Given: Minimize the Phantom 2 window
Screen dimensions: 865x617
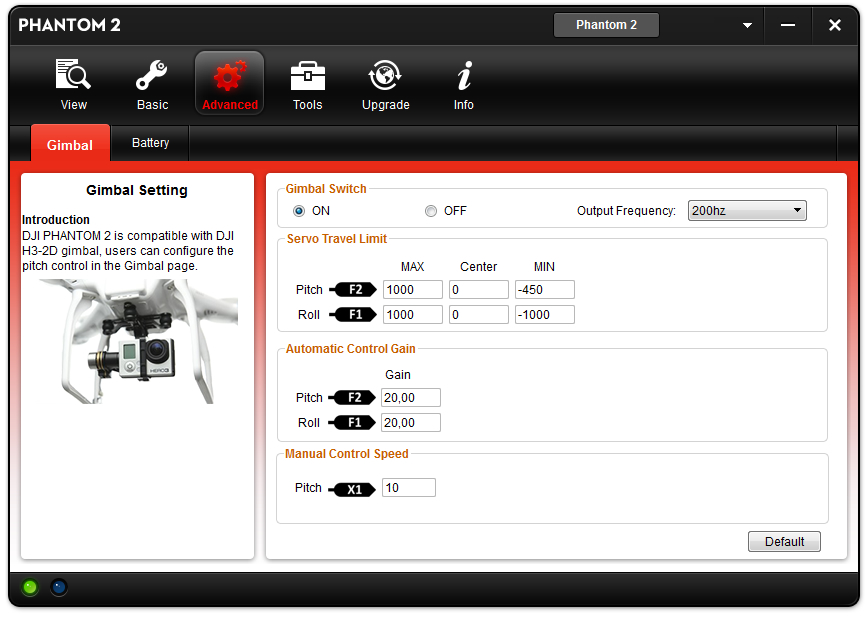Looking at the screenshot, I should click(x=788, y=25).
